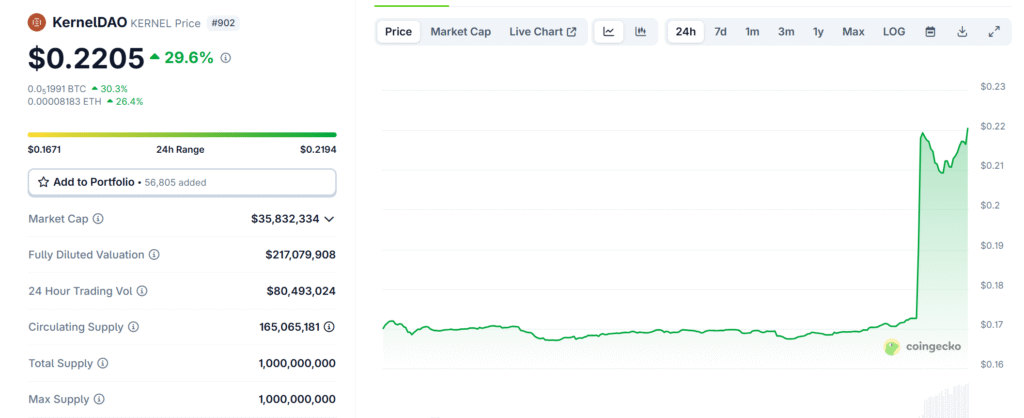Click info icon next to Market Cap
Viewport: 1024px width, 418px height.
[x=98, y=219]
